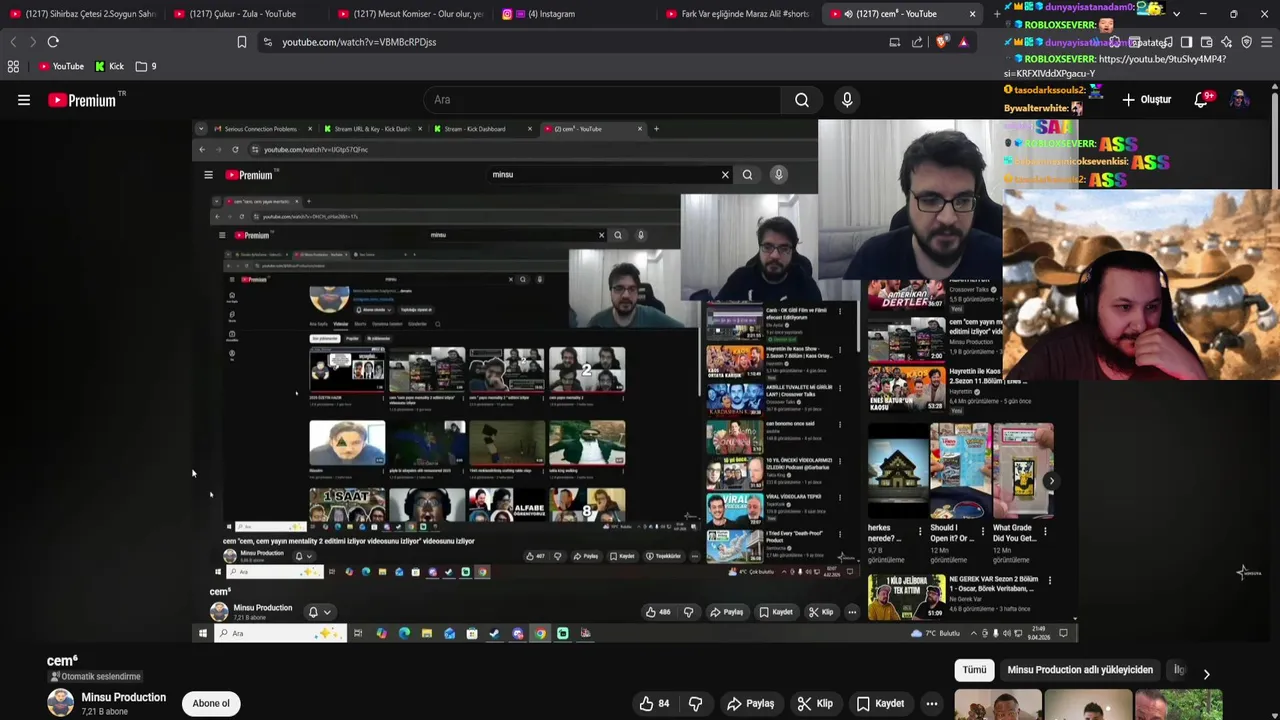
Task: Open the Leo AI sparkle icon
Action: pos(1227,42)
